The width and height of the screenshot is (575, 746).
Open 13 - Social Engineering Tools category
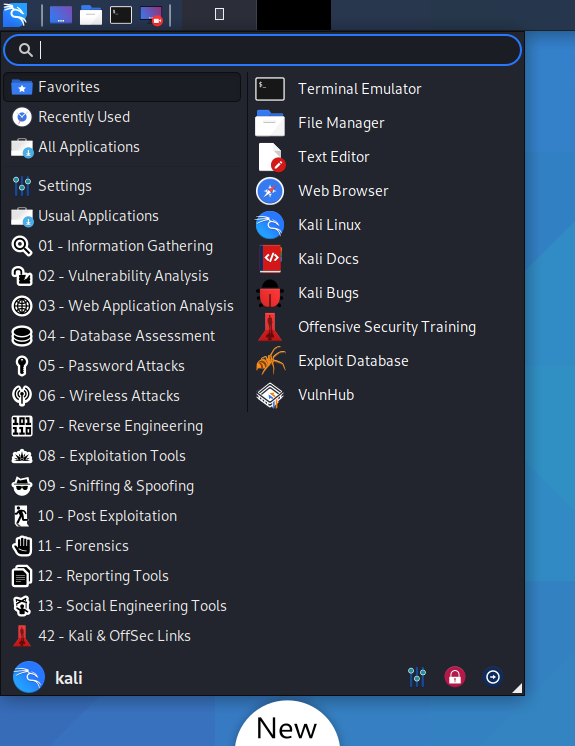(122, 606)
